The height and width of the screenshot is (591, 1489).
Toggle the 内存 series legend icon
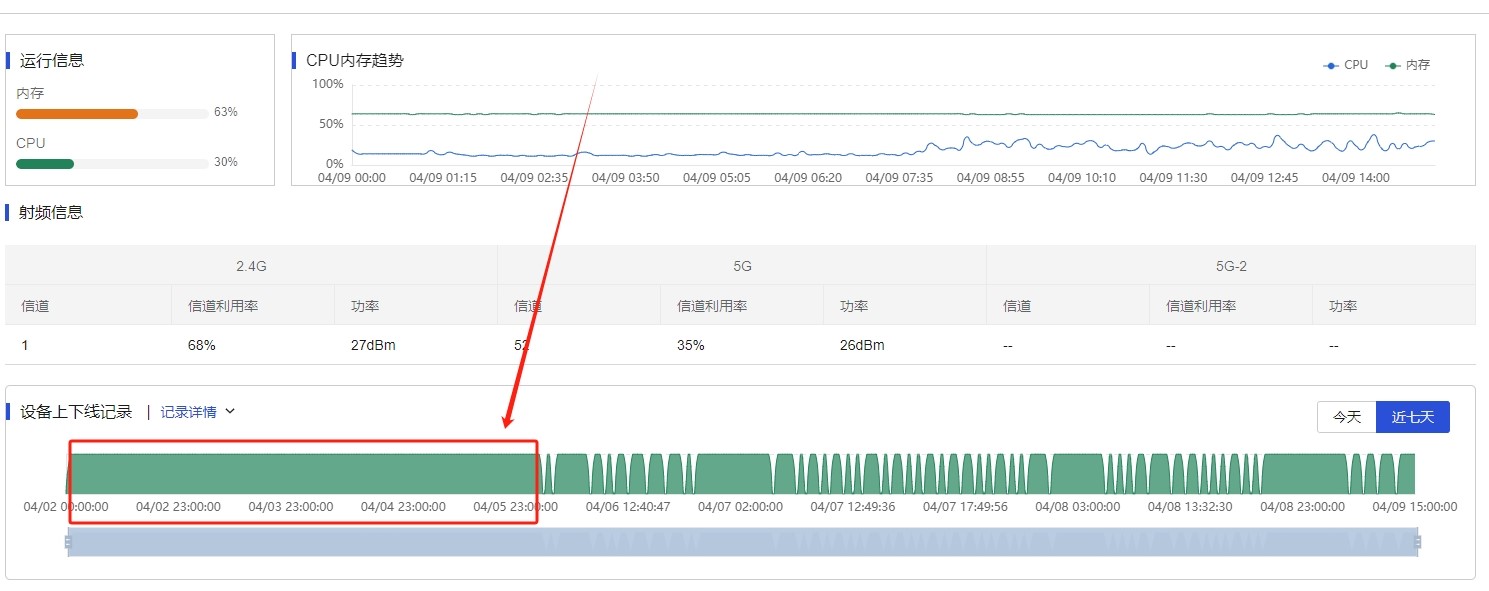point(1393,65)
